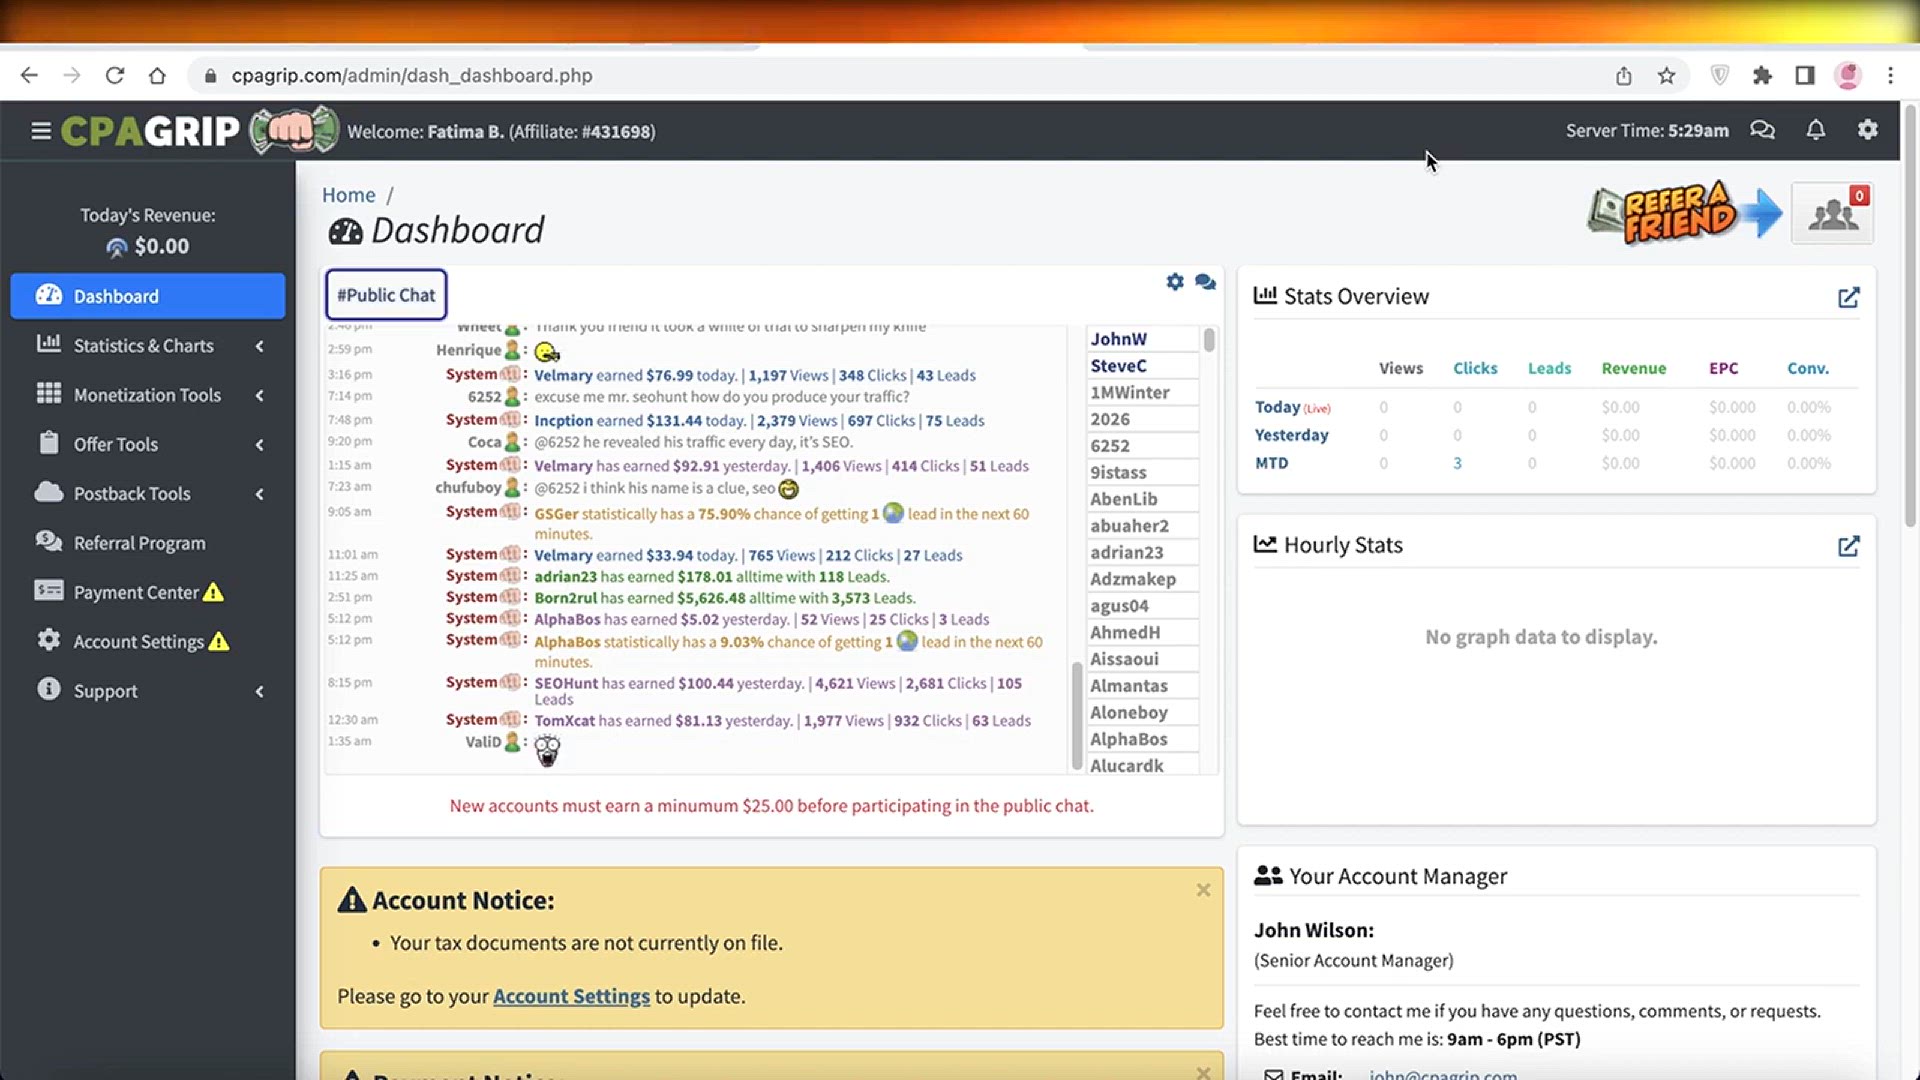
Task: Reload the page
Action: point(115,75)
